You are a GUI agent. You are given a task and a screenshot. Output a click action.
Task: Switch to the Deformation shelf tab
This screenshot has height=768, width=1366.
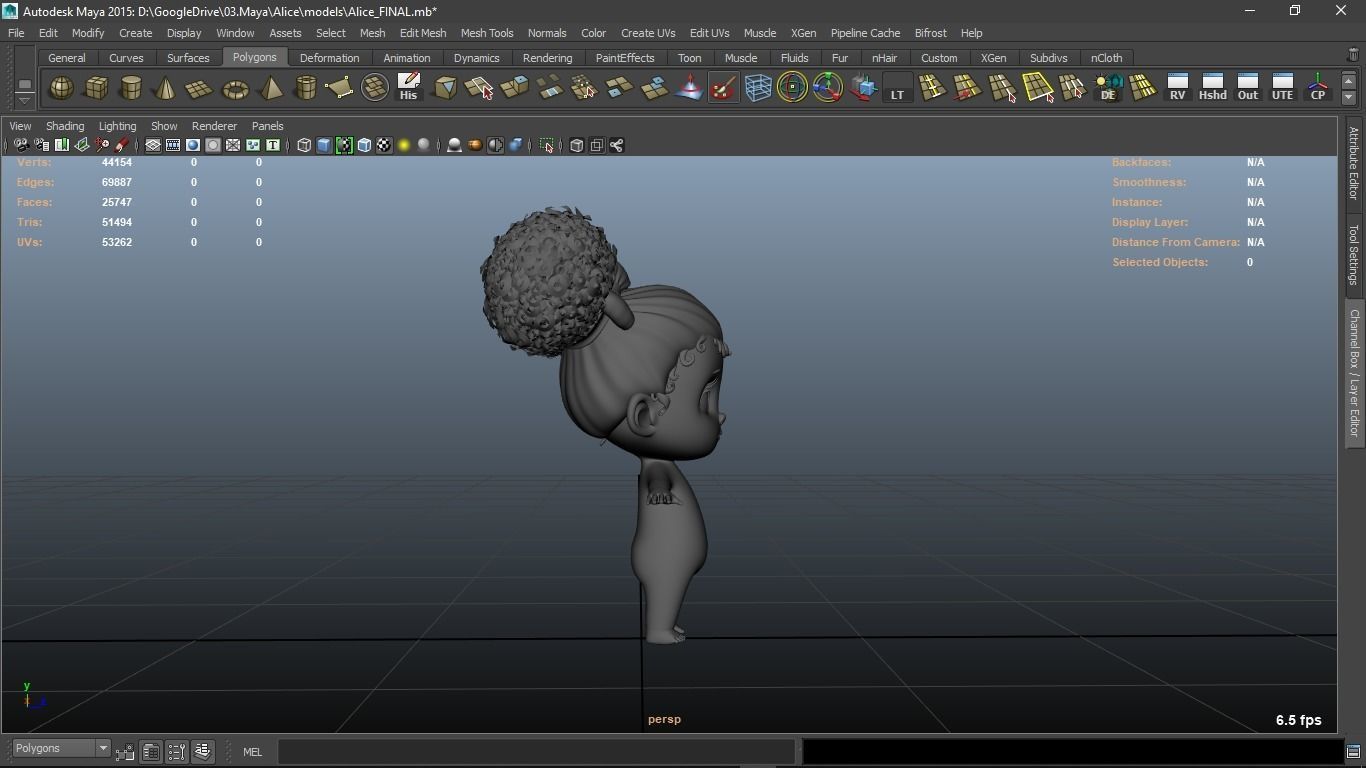(329, 58)
